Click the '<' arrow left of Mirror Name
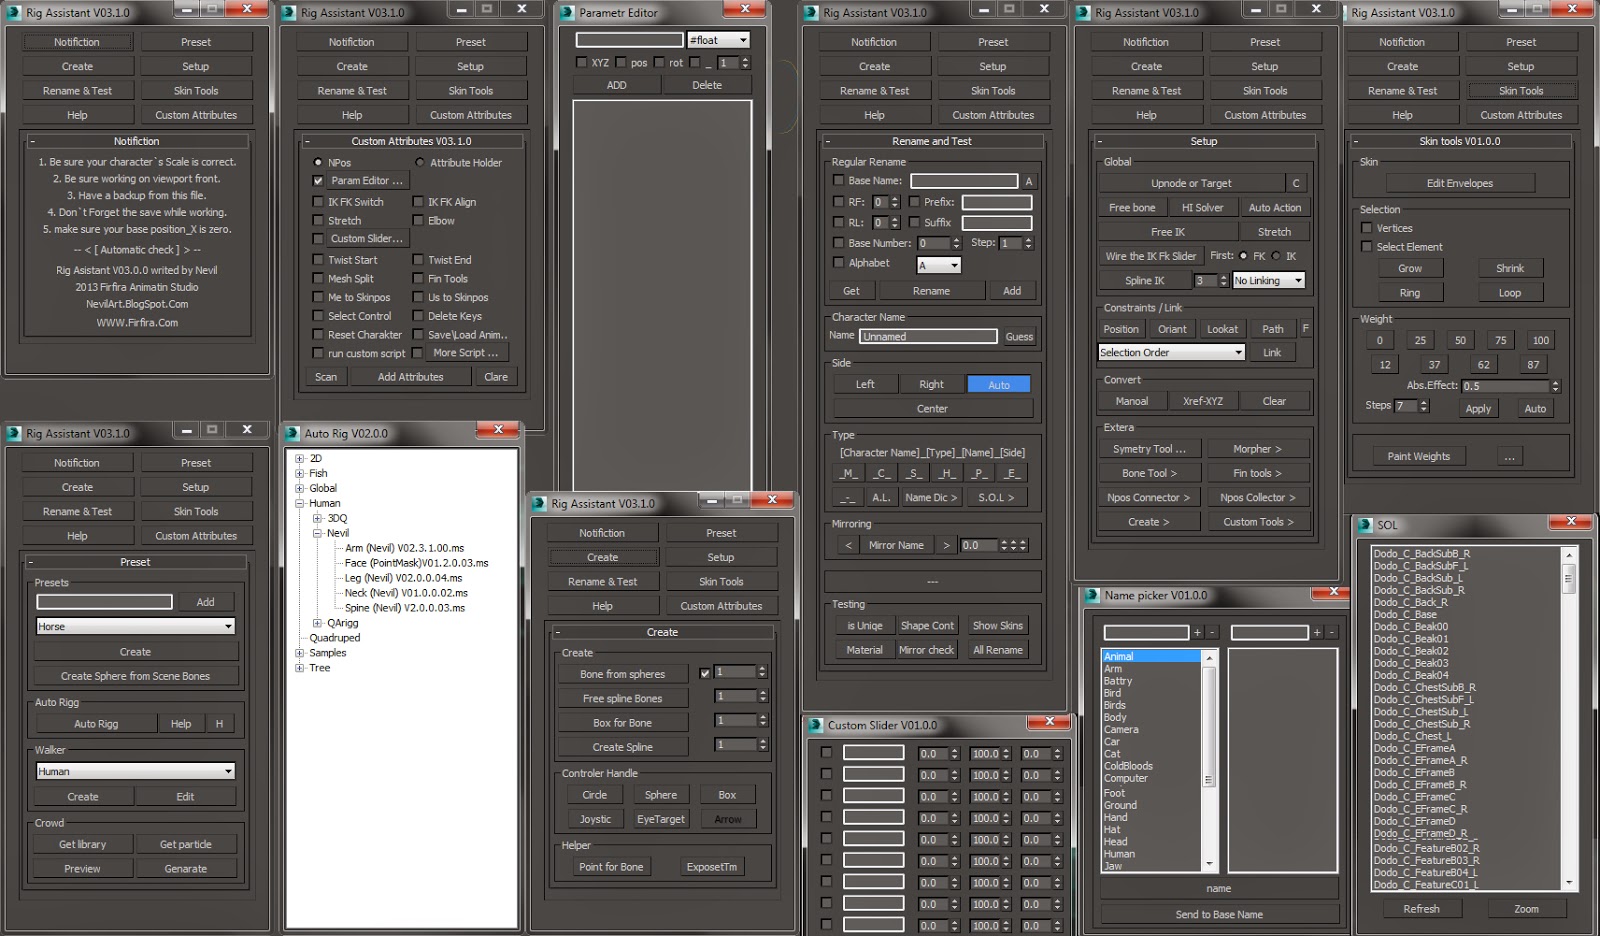 click(x=849, y=545)
